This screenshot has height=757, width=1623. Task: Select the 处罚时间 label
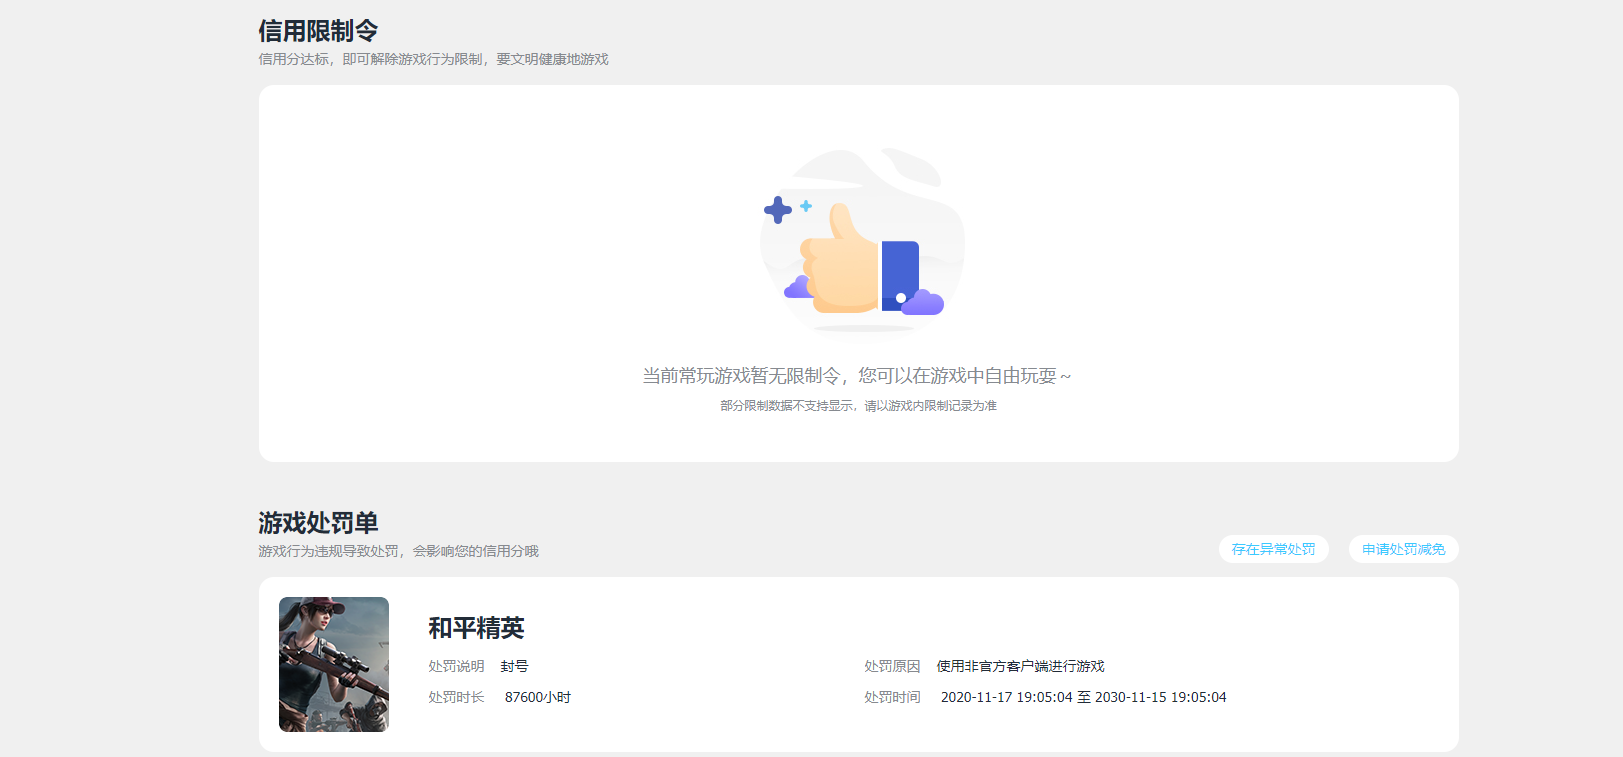(892, 697)
